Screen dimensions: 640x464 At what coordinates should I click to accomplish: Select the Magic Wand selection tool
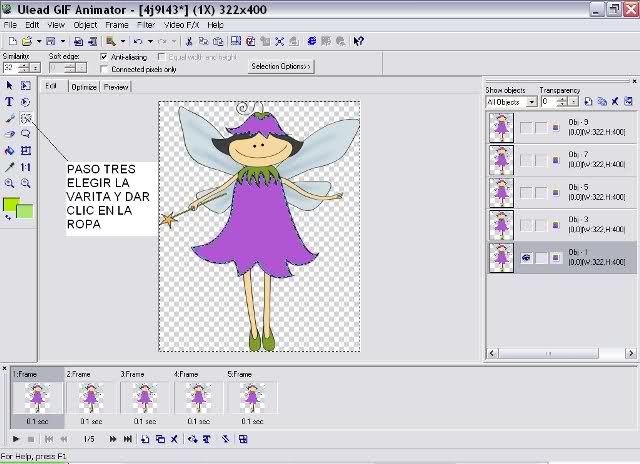26,117
